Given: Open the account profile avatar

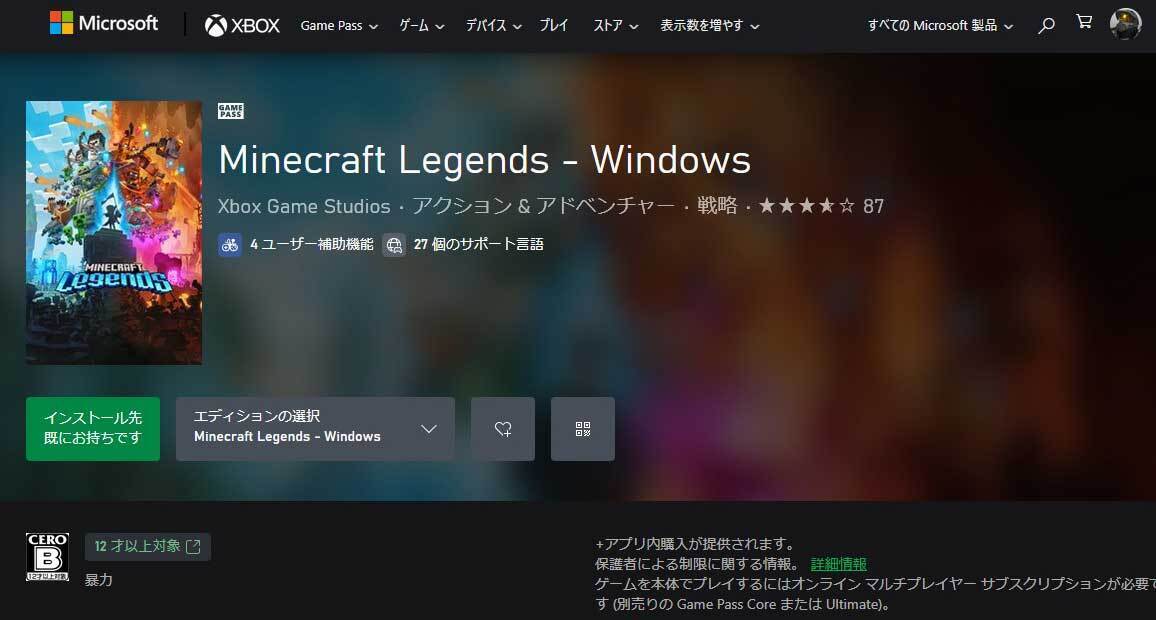Looking at the screenshot, I should (1125, 24).
